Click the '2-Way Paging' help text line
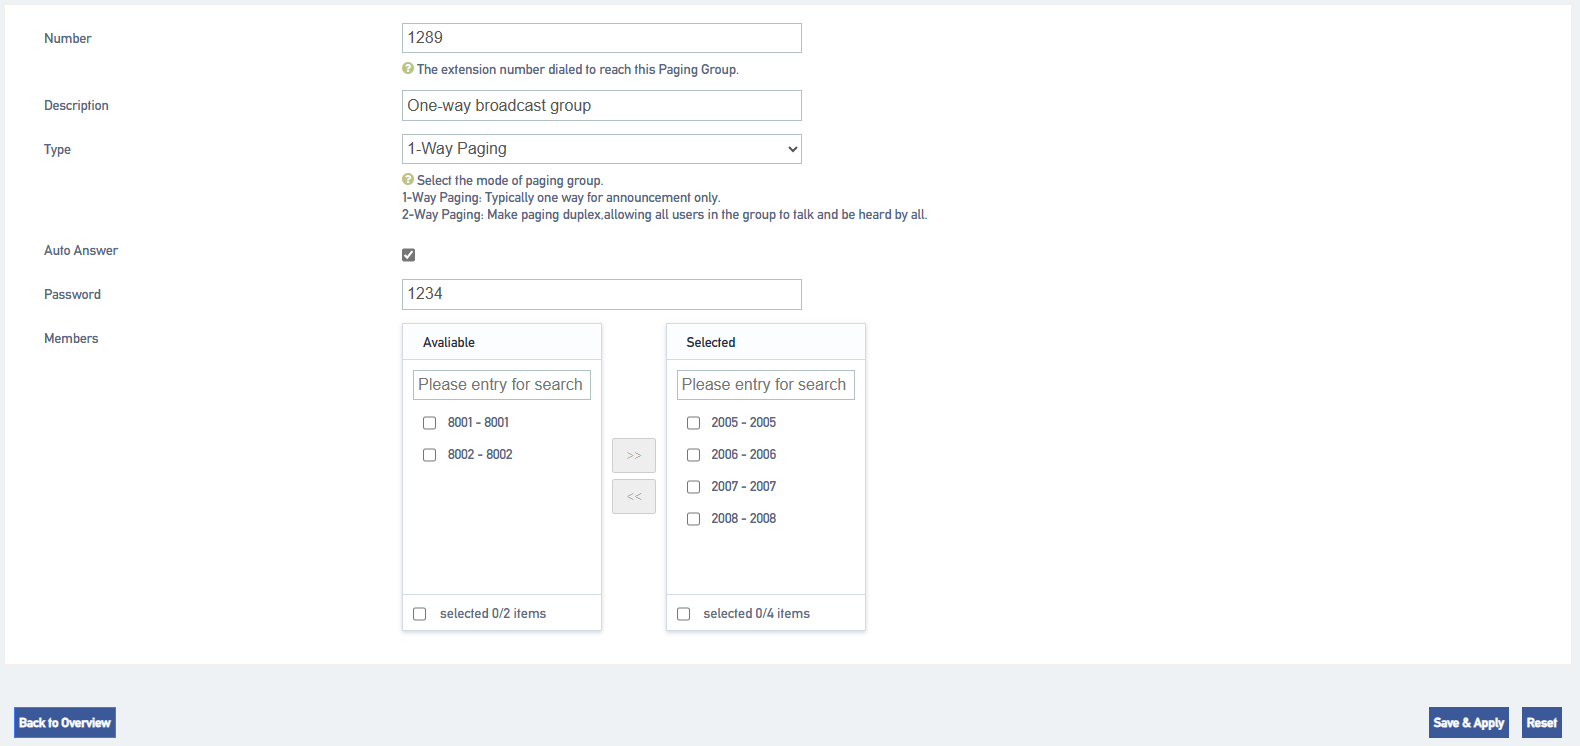The height and width of the screenshot is (746, 1580). (x=665, y=215)
